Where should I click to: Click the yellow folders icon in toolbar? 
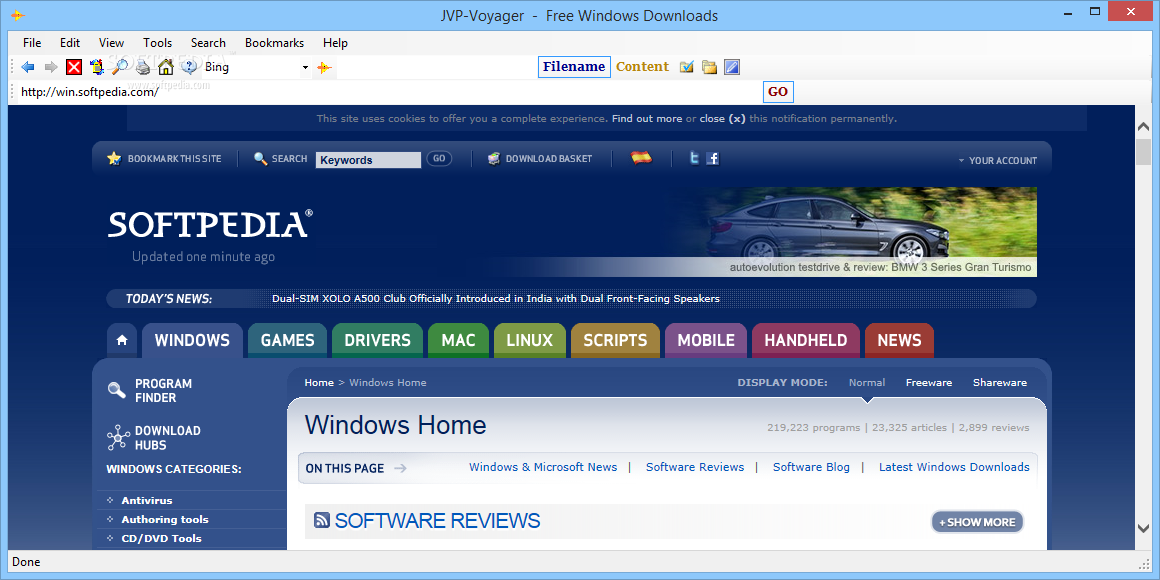(709, 67)
